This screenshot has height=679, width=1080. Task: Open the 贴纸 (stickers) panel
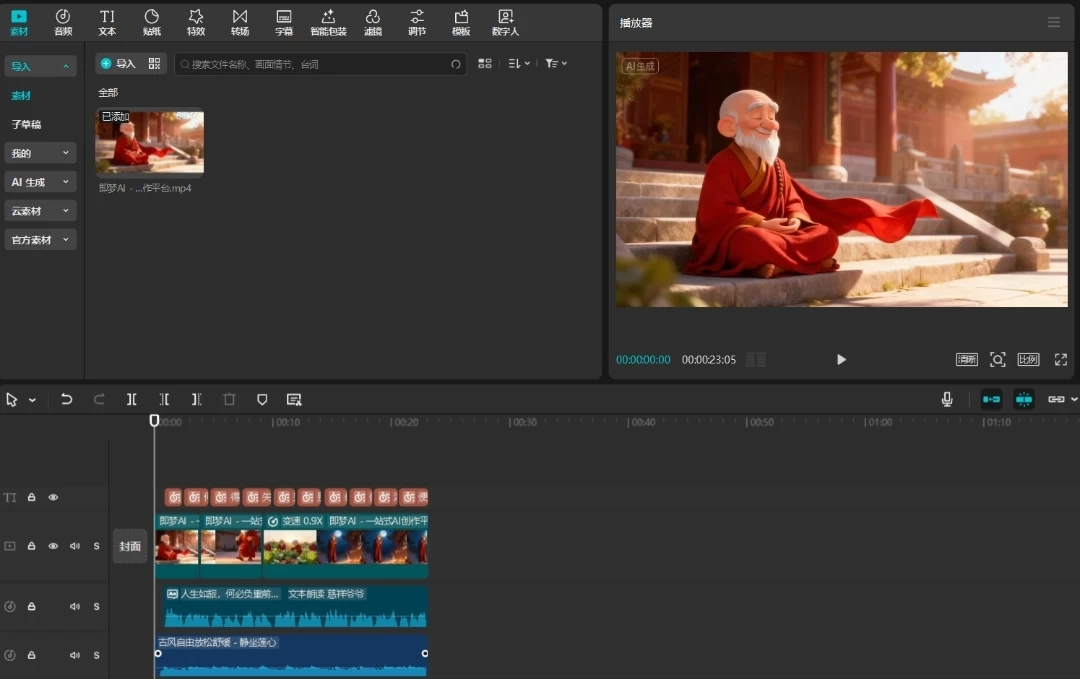152,22
